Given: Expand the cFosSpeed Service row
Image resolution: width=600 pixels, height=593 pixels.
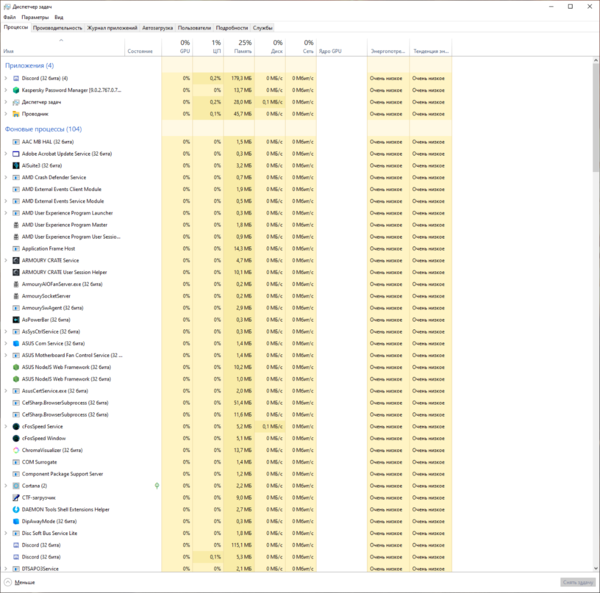Looking at the screenshot, I should [x=6, y=427].
